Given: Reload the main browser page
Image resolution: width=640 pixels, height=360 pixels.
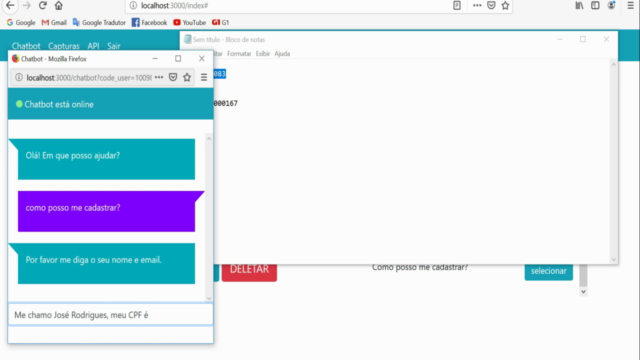Looking at the screenshot, I should (42, 5).
